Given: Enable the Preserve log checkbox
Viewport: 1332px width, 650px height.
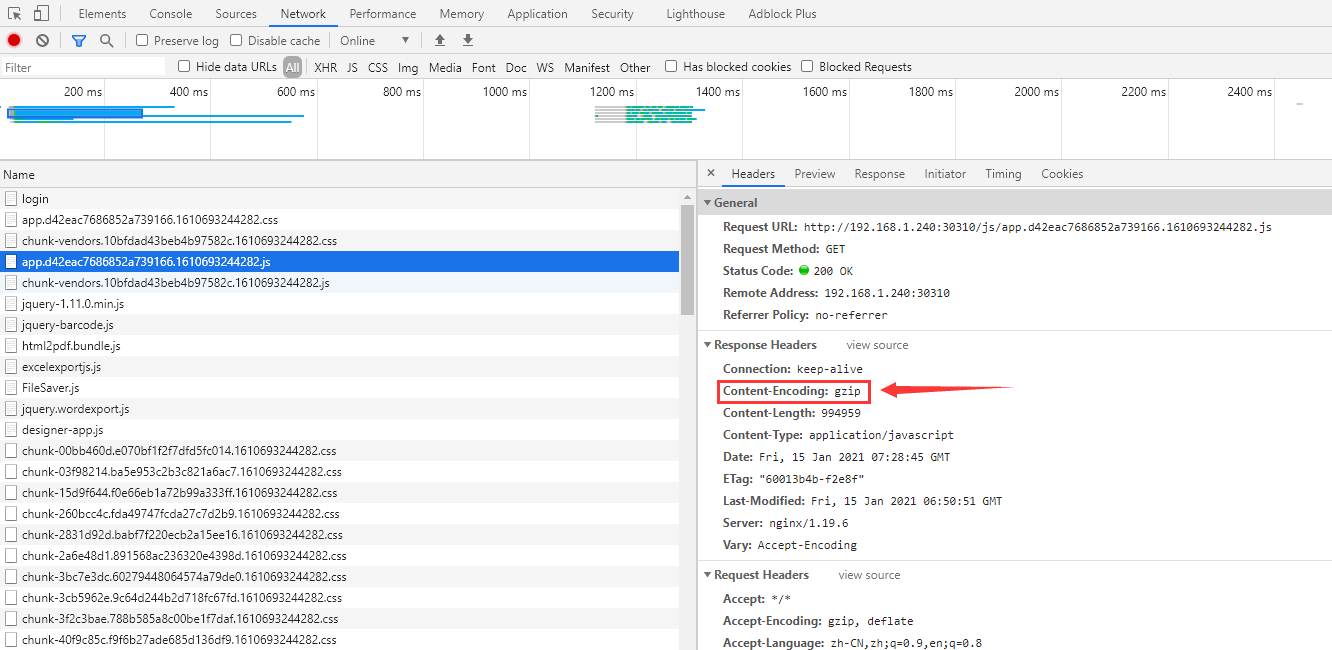Looking at the screenshot, I should click(x=142, y=40).
